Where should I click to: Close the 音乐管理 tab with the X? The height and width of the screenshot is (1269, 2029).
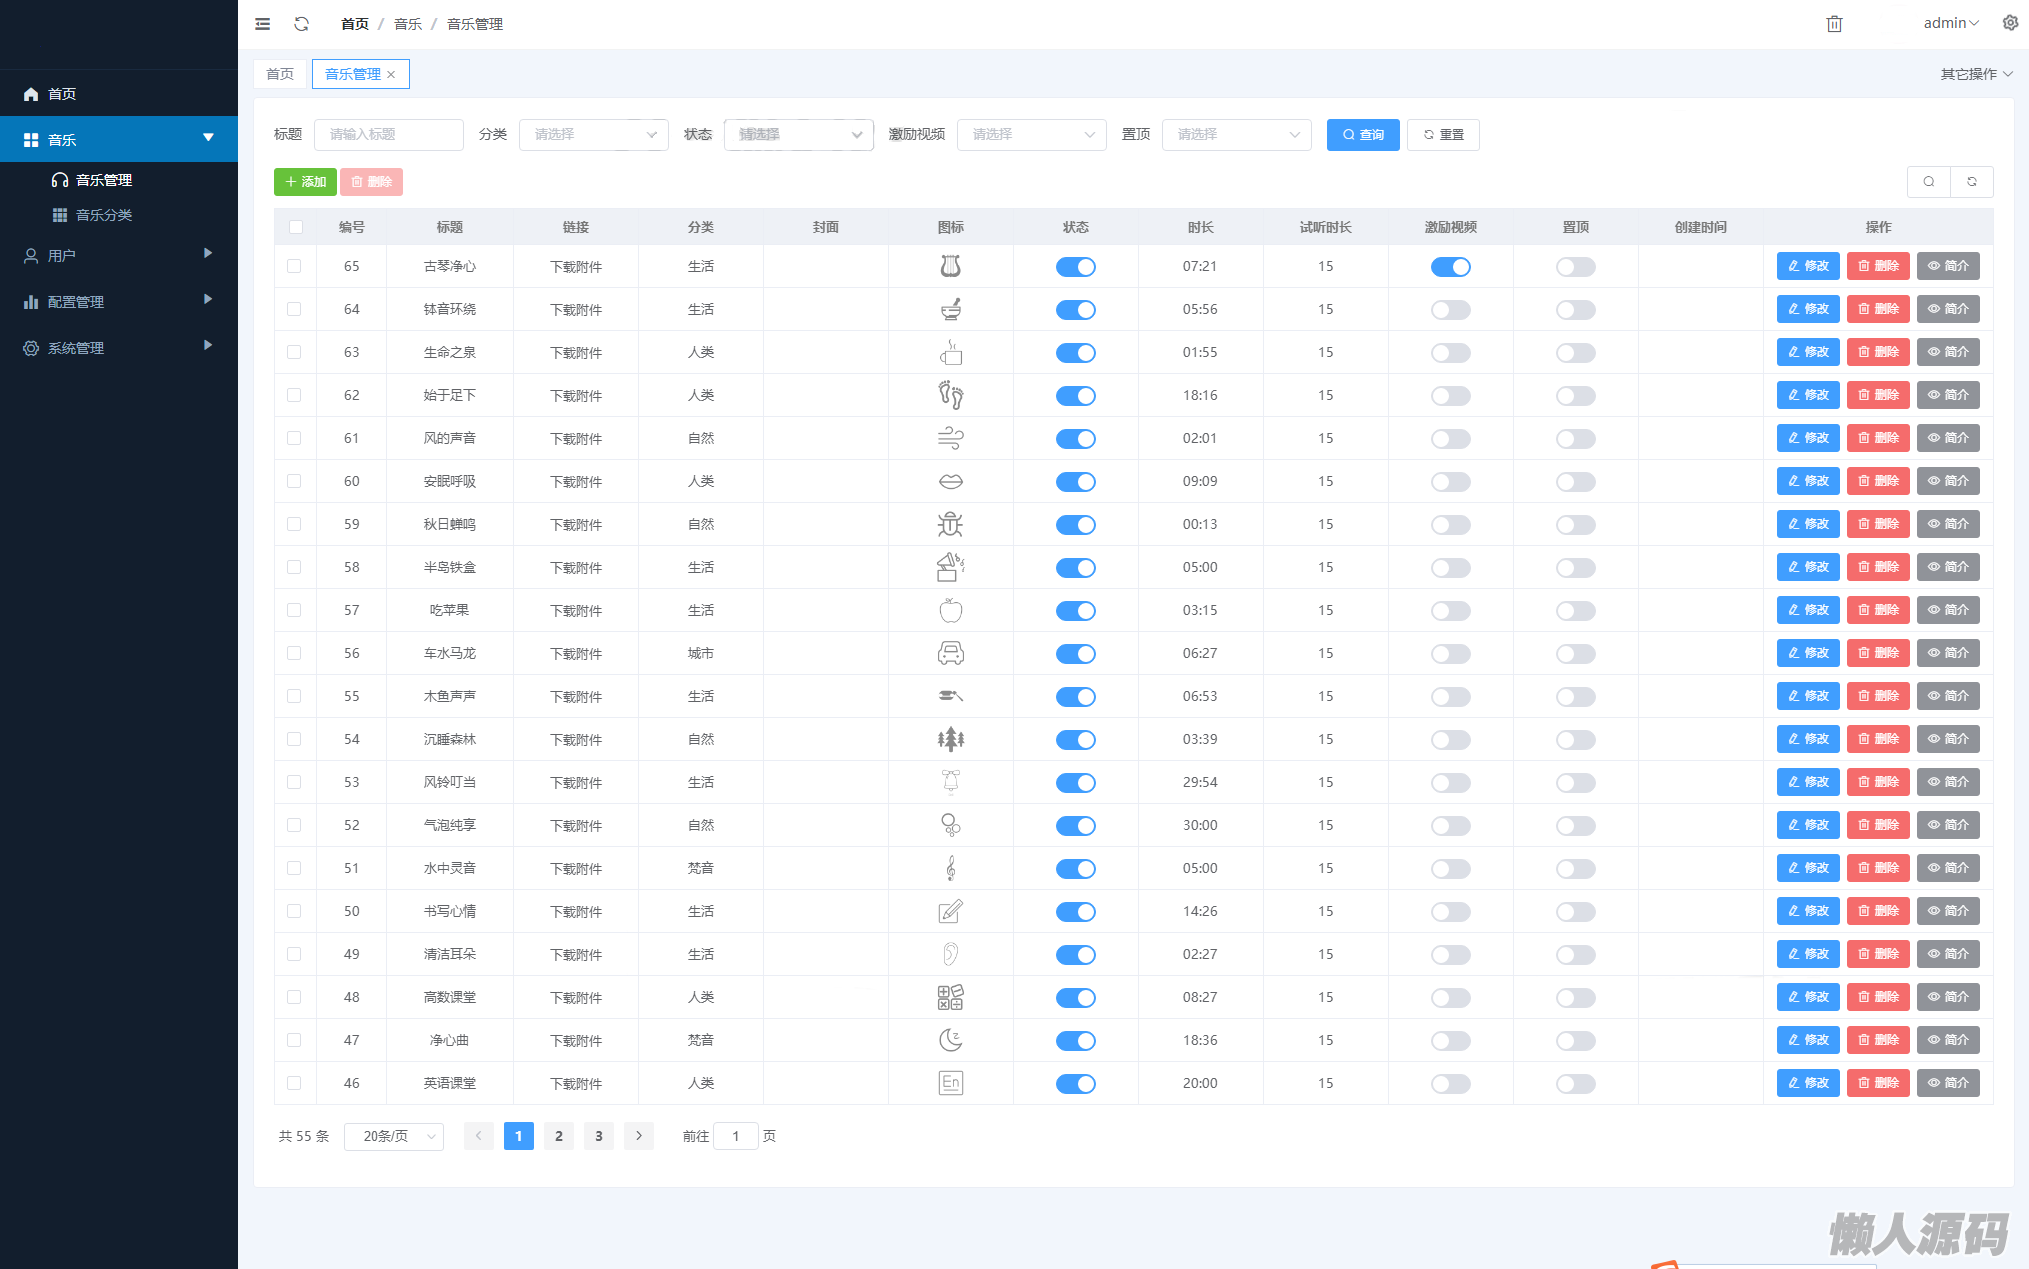click(391, 75)
